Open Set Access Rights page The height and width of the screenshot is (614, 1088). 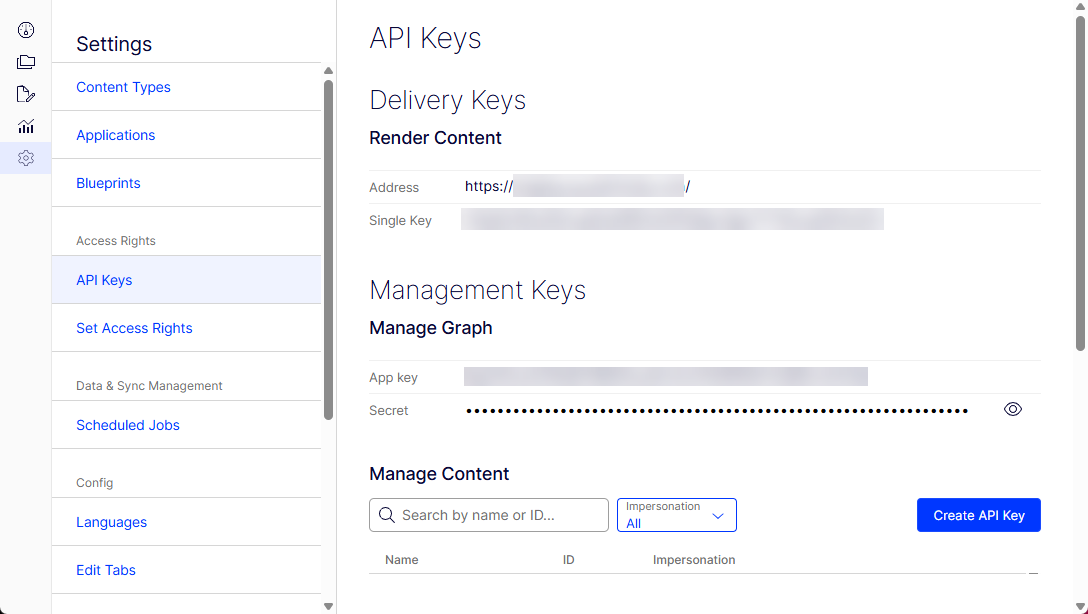coord(134,328)
